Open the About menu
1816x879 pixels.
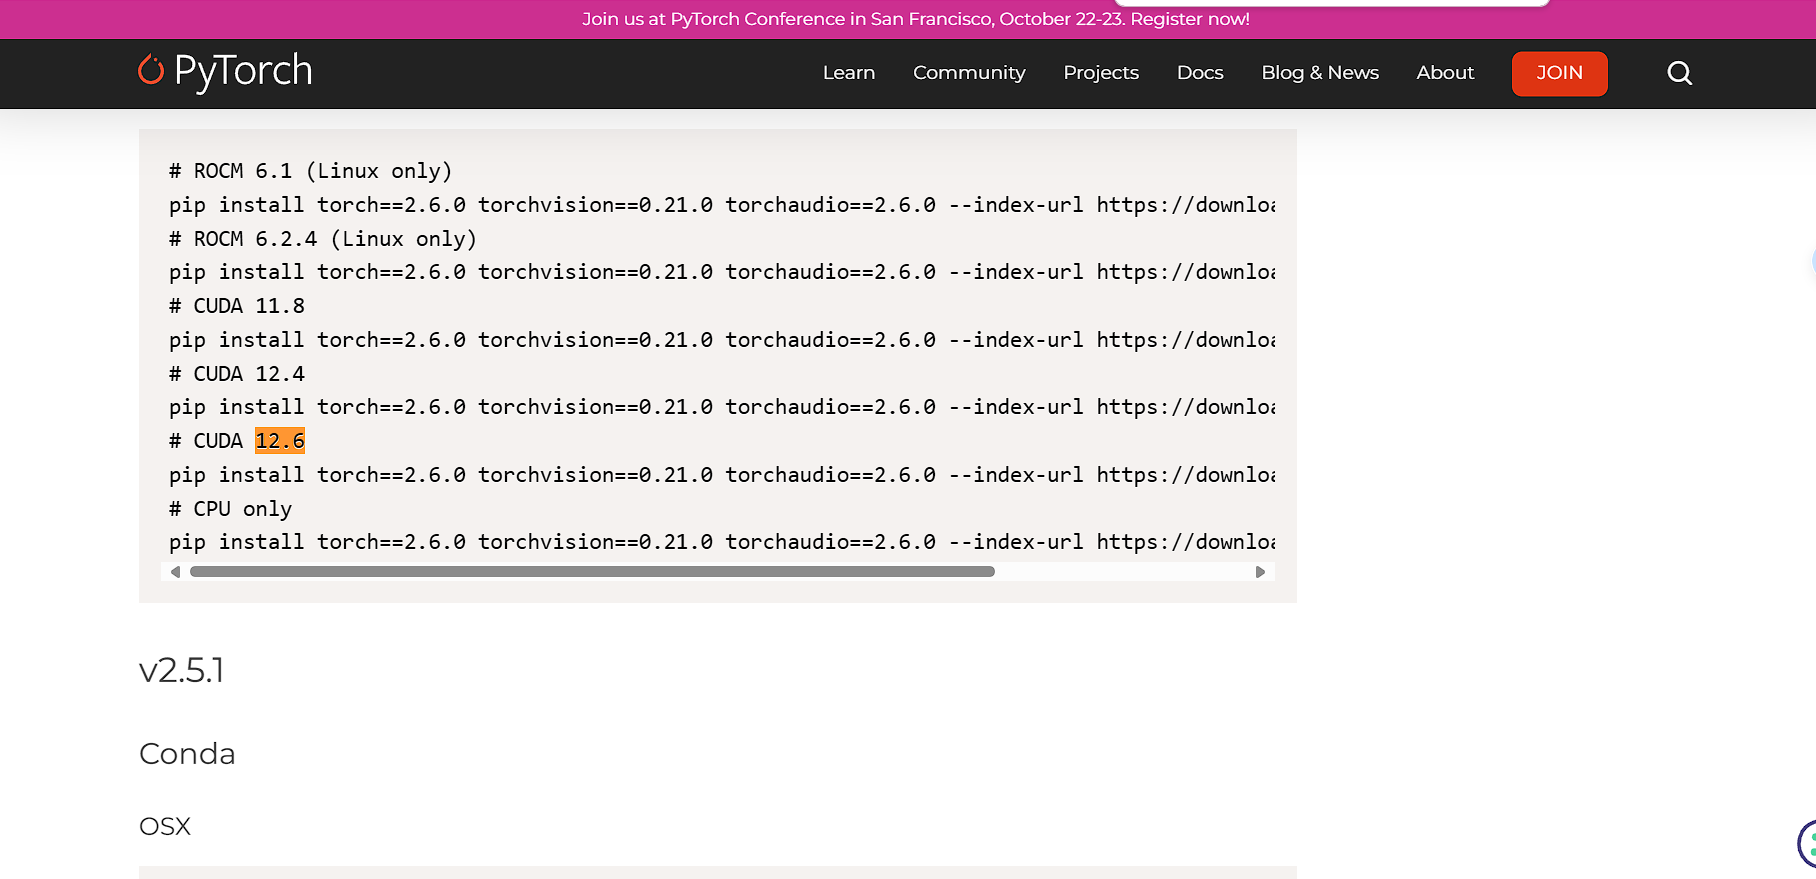1445,73
